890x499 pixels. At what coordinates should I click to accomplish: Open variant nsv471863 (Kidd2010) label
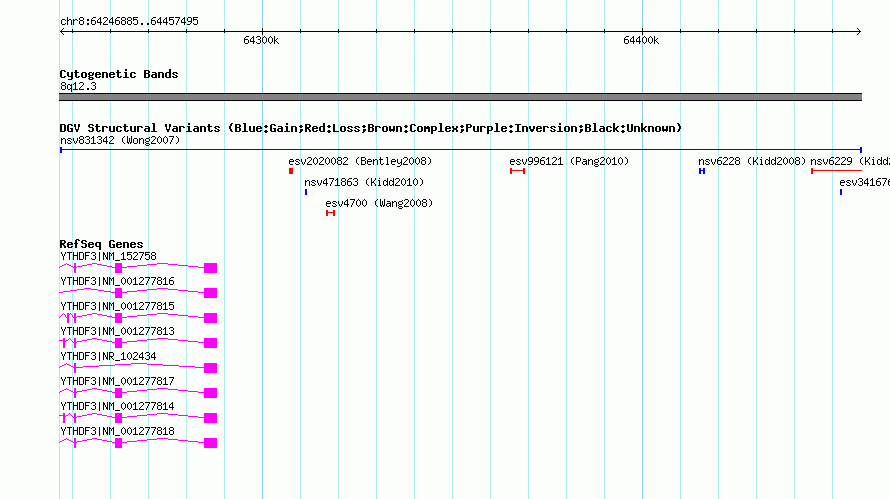[x=364, y=182]
